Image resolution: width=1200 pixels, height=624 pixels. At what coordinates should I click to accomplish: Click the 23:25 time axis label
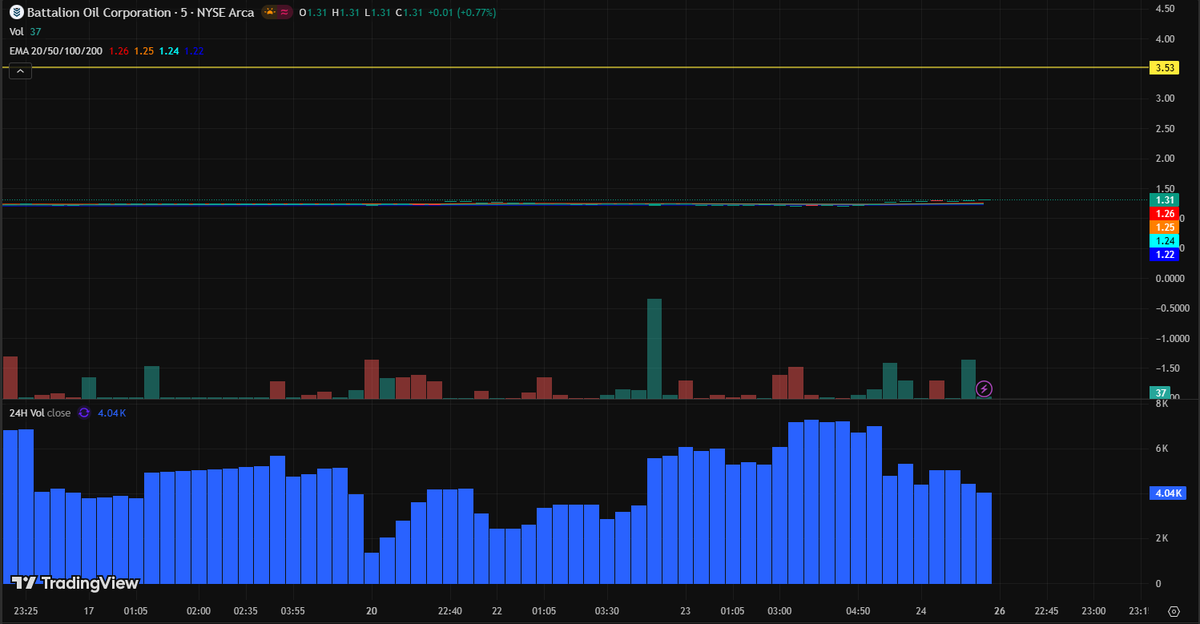26,610
